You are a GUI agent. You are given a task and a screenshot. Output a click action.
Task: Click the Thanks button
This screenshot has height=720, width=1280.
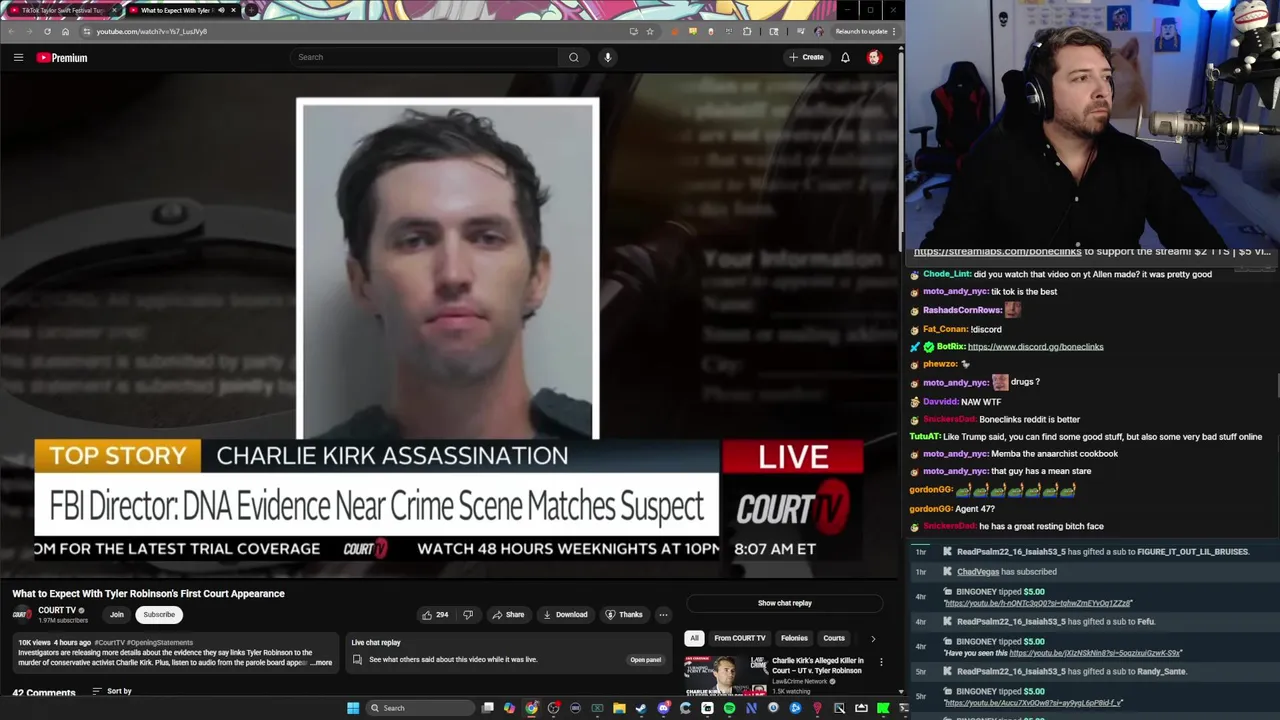[624, 615]
